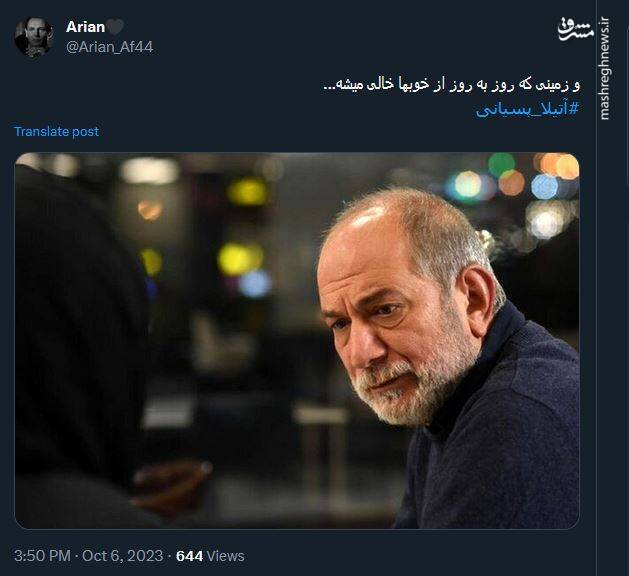This screenshot has width=629, height=576.
Task: Click the 3:50 PM timestamp
Action: coord(42,556)
